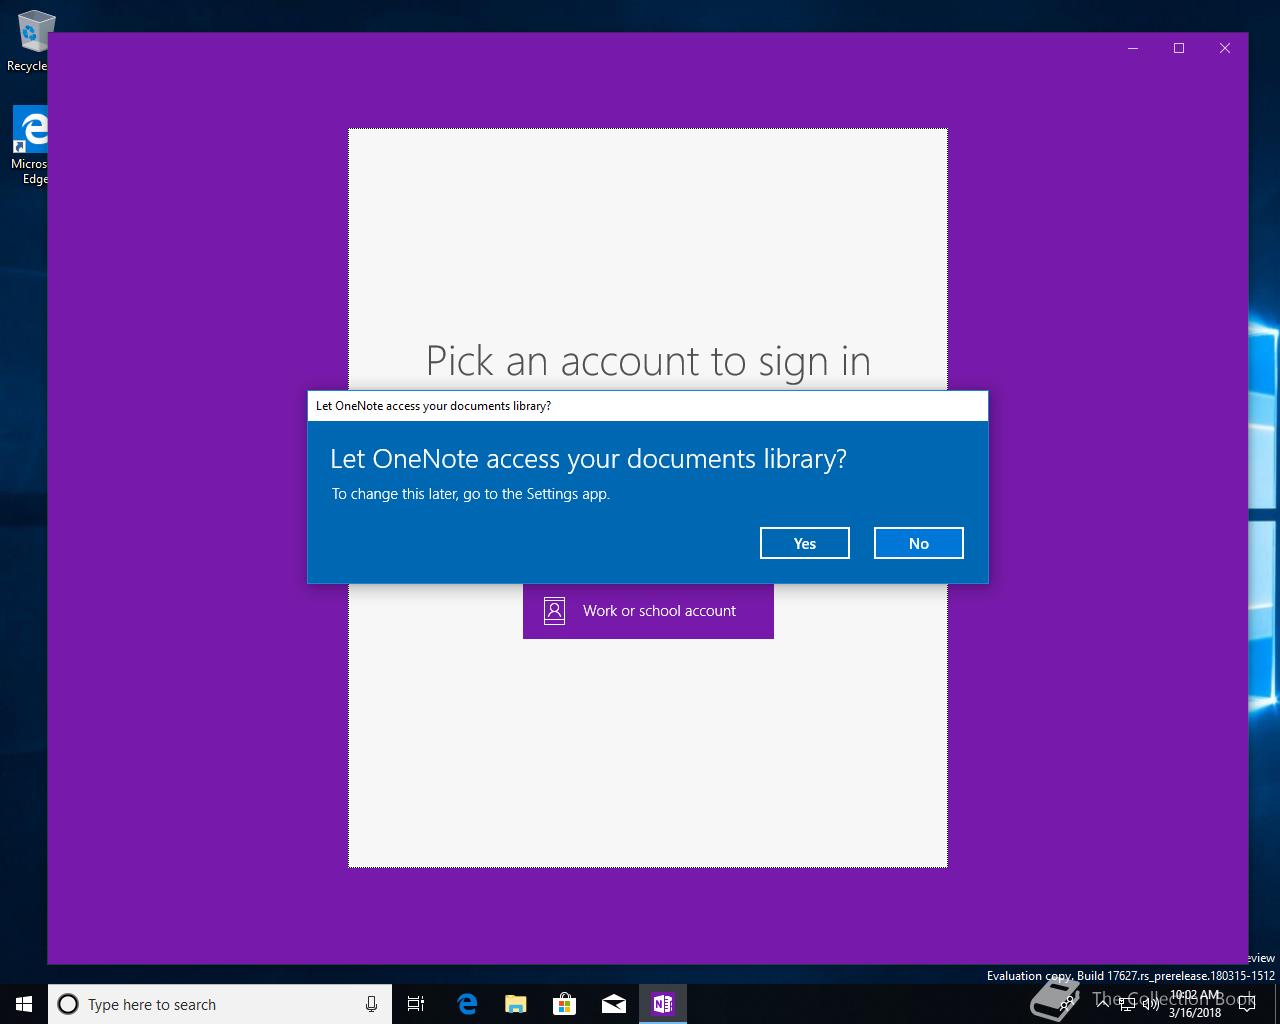Open File Explorer from the taskbar
The image size is (1280, 1024).
pos(515,1004)
